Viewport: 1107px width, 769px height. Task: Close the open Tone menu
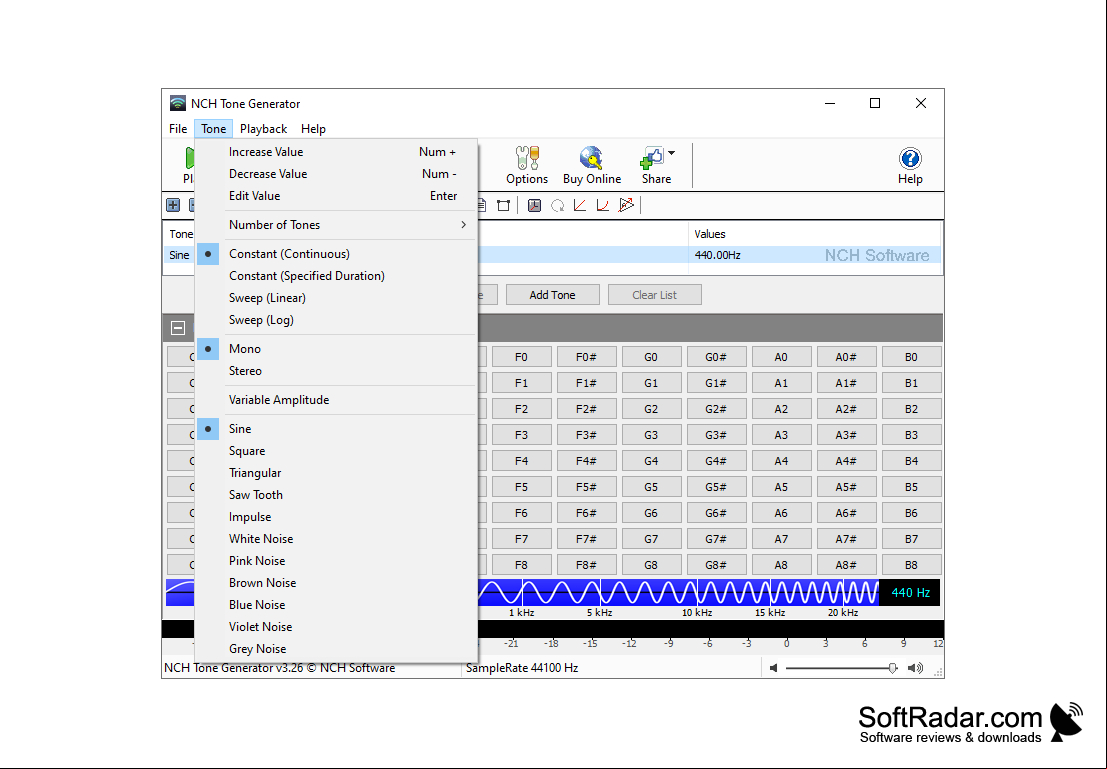[x=213, y=129]
